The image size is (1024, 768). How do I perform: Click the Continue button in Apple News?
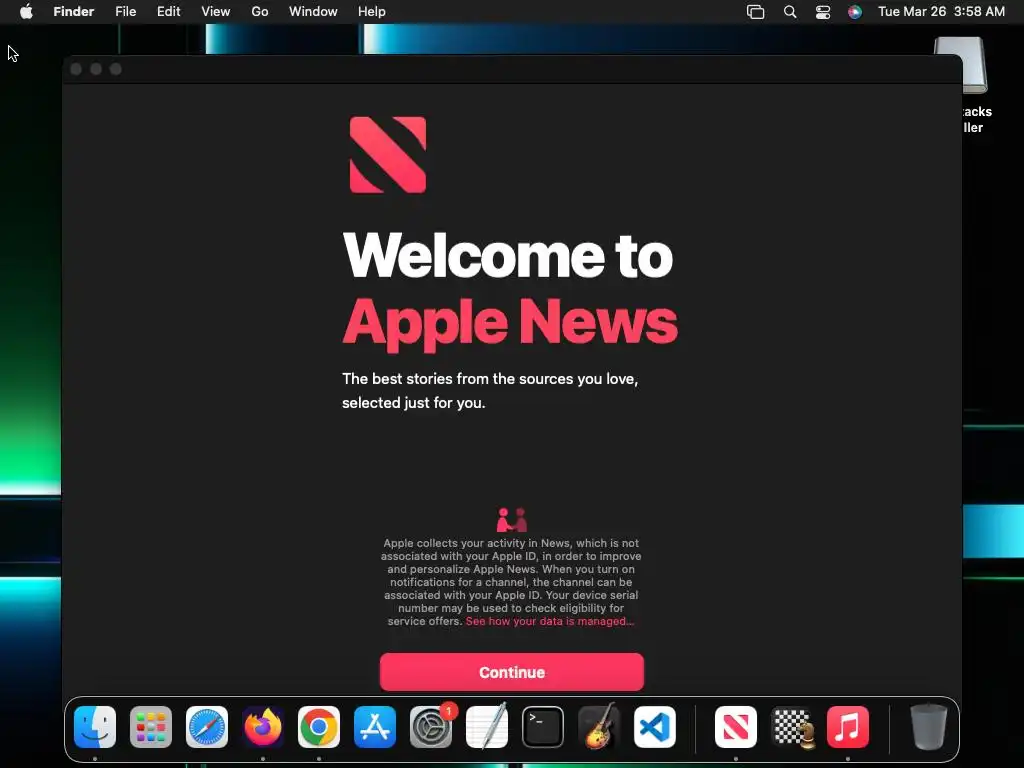pyautogui.click(x=511, y=672)
